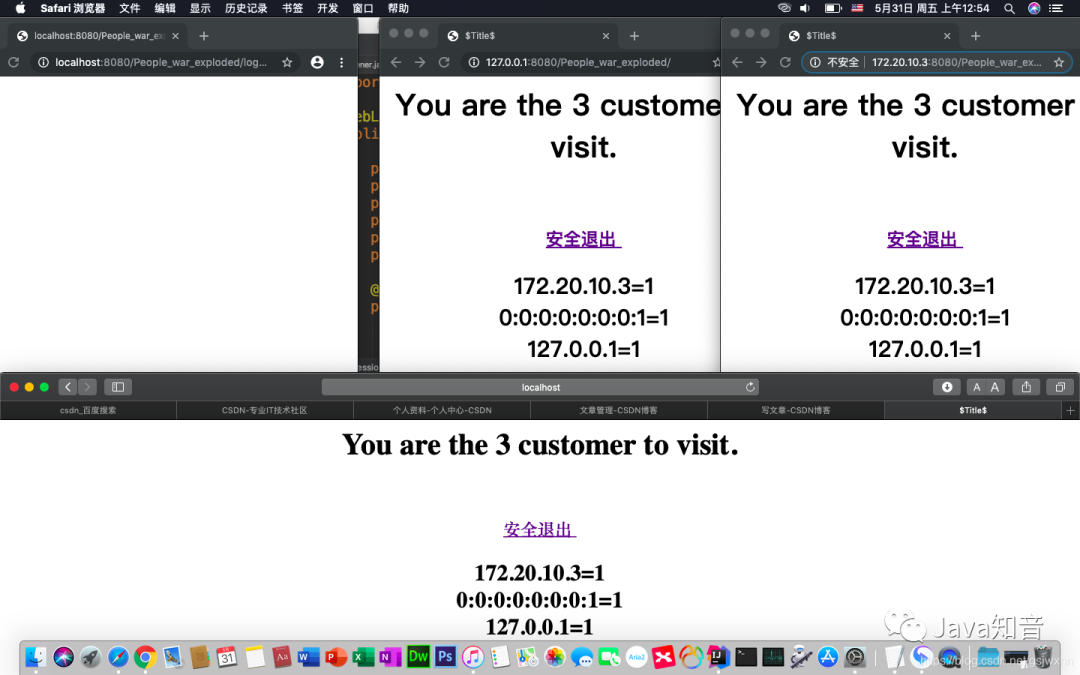This screenshot has width=1080, height=675.
Task: Click Safari forward navigation button
Action: (x=87, y=387)
